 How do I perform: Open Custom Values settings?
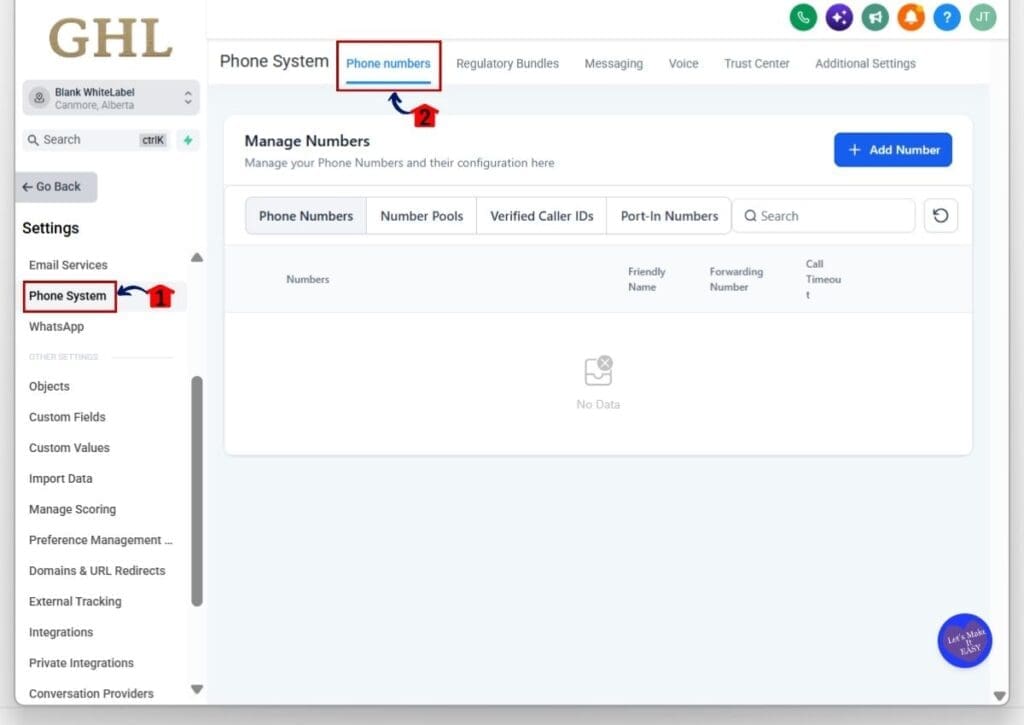click(69, 447)
